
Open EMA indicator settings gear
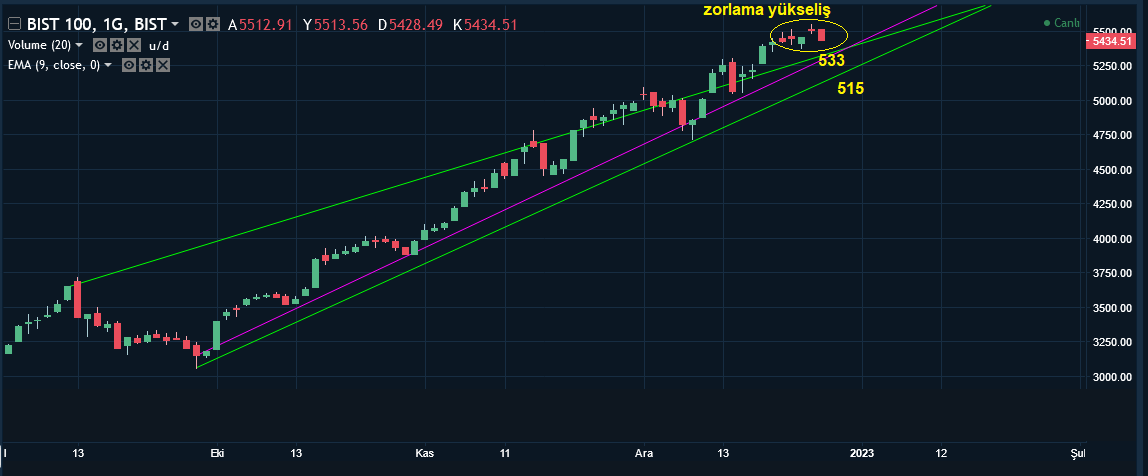click(x=146, y=65)
